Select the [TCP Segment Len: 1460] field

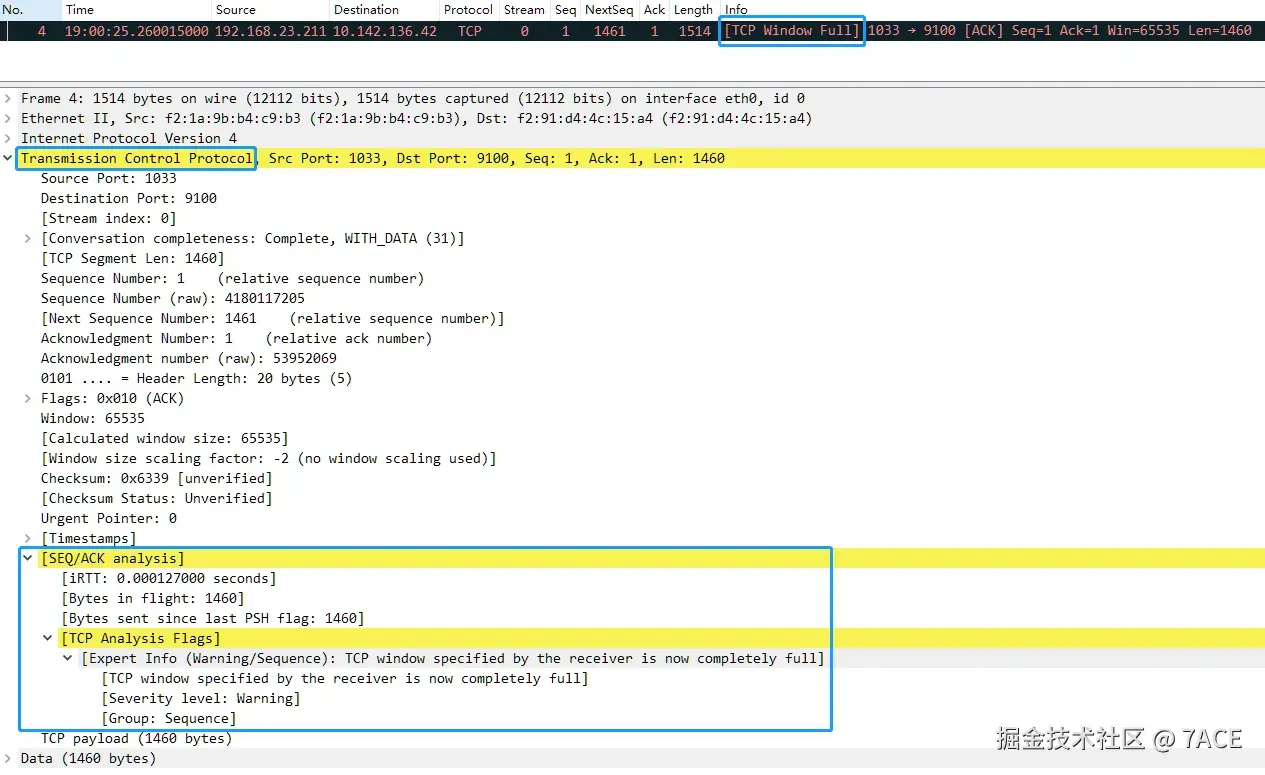(x=132, y=258)
